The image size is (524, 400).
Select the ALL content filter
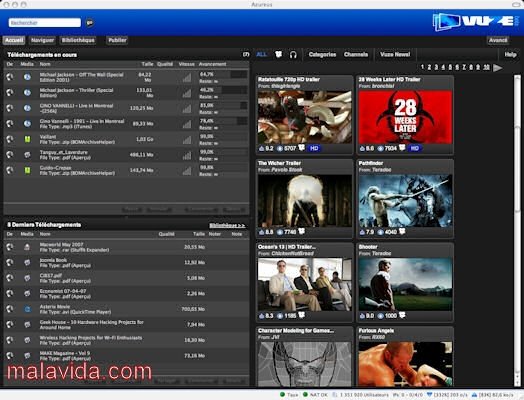(262, 54)
